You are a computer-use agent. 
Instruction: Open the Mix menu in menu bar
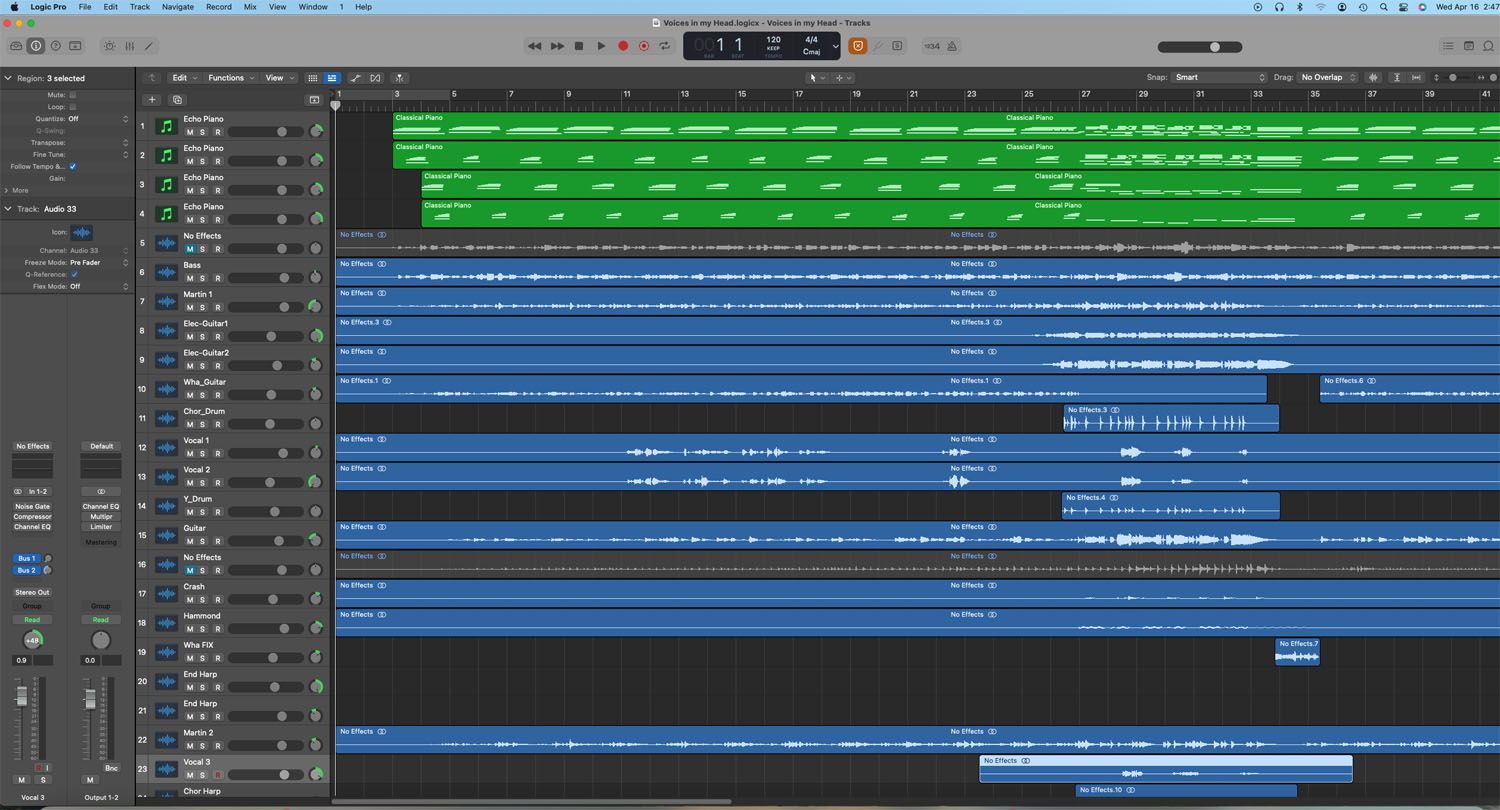click(250, 7)
